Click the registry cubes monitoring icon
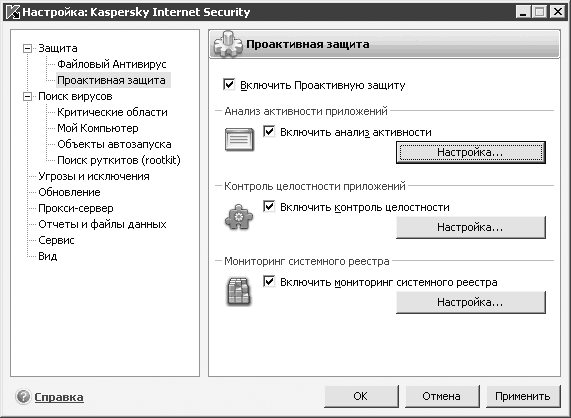This screenshot has width=571, height=418. tap(239, 291)
